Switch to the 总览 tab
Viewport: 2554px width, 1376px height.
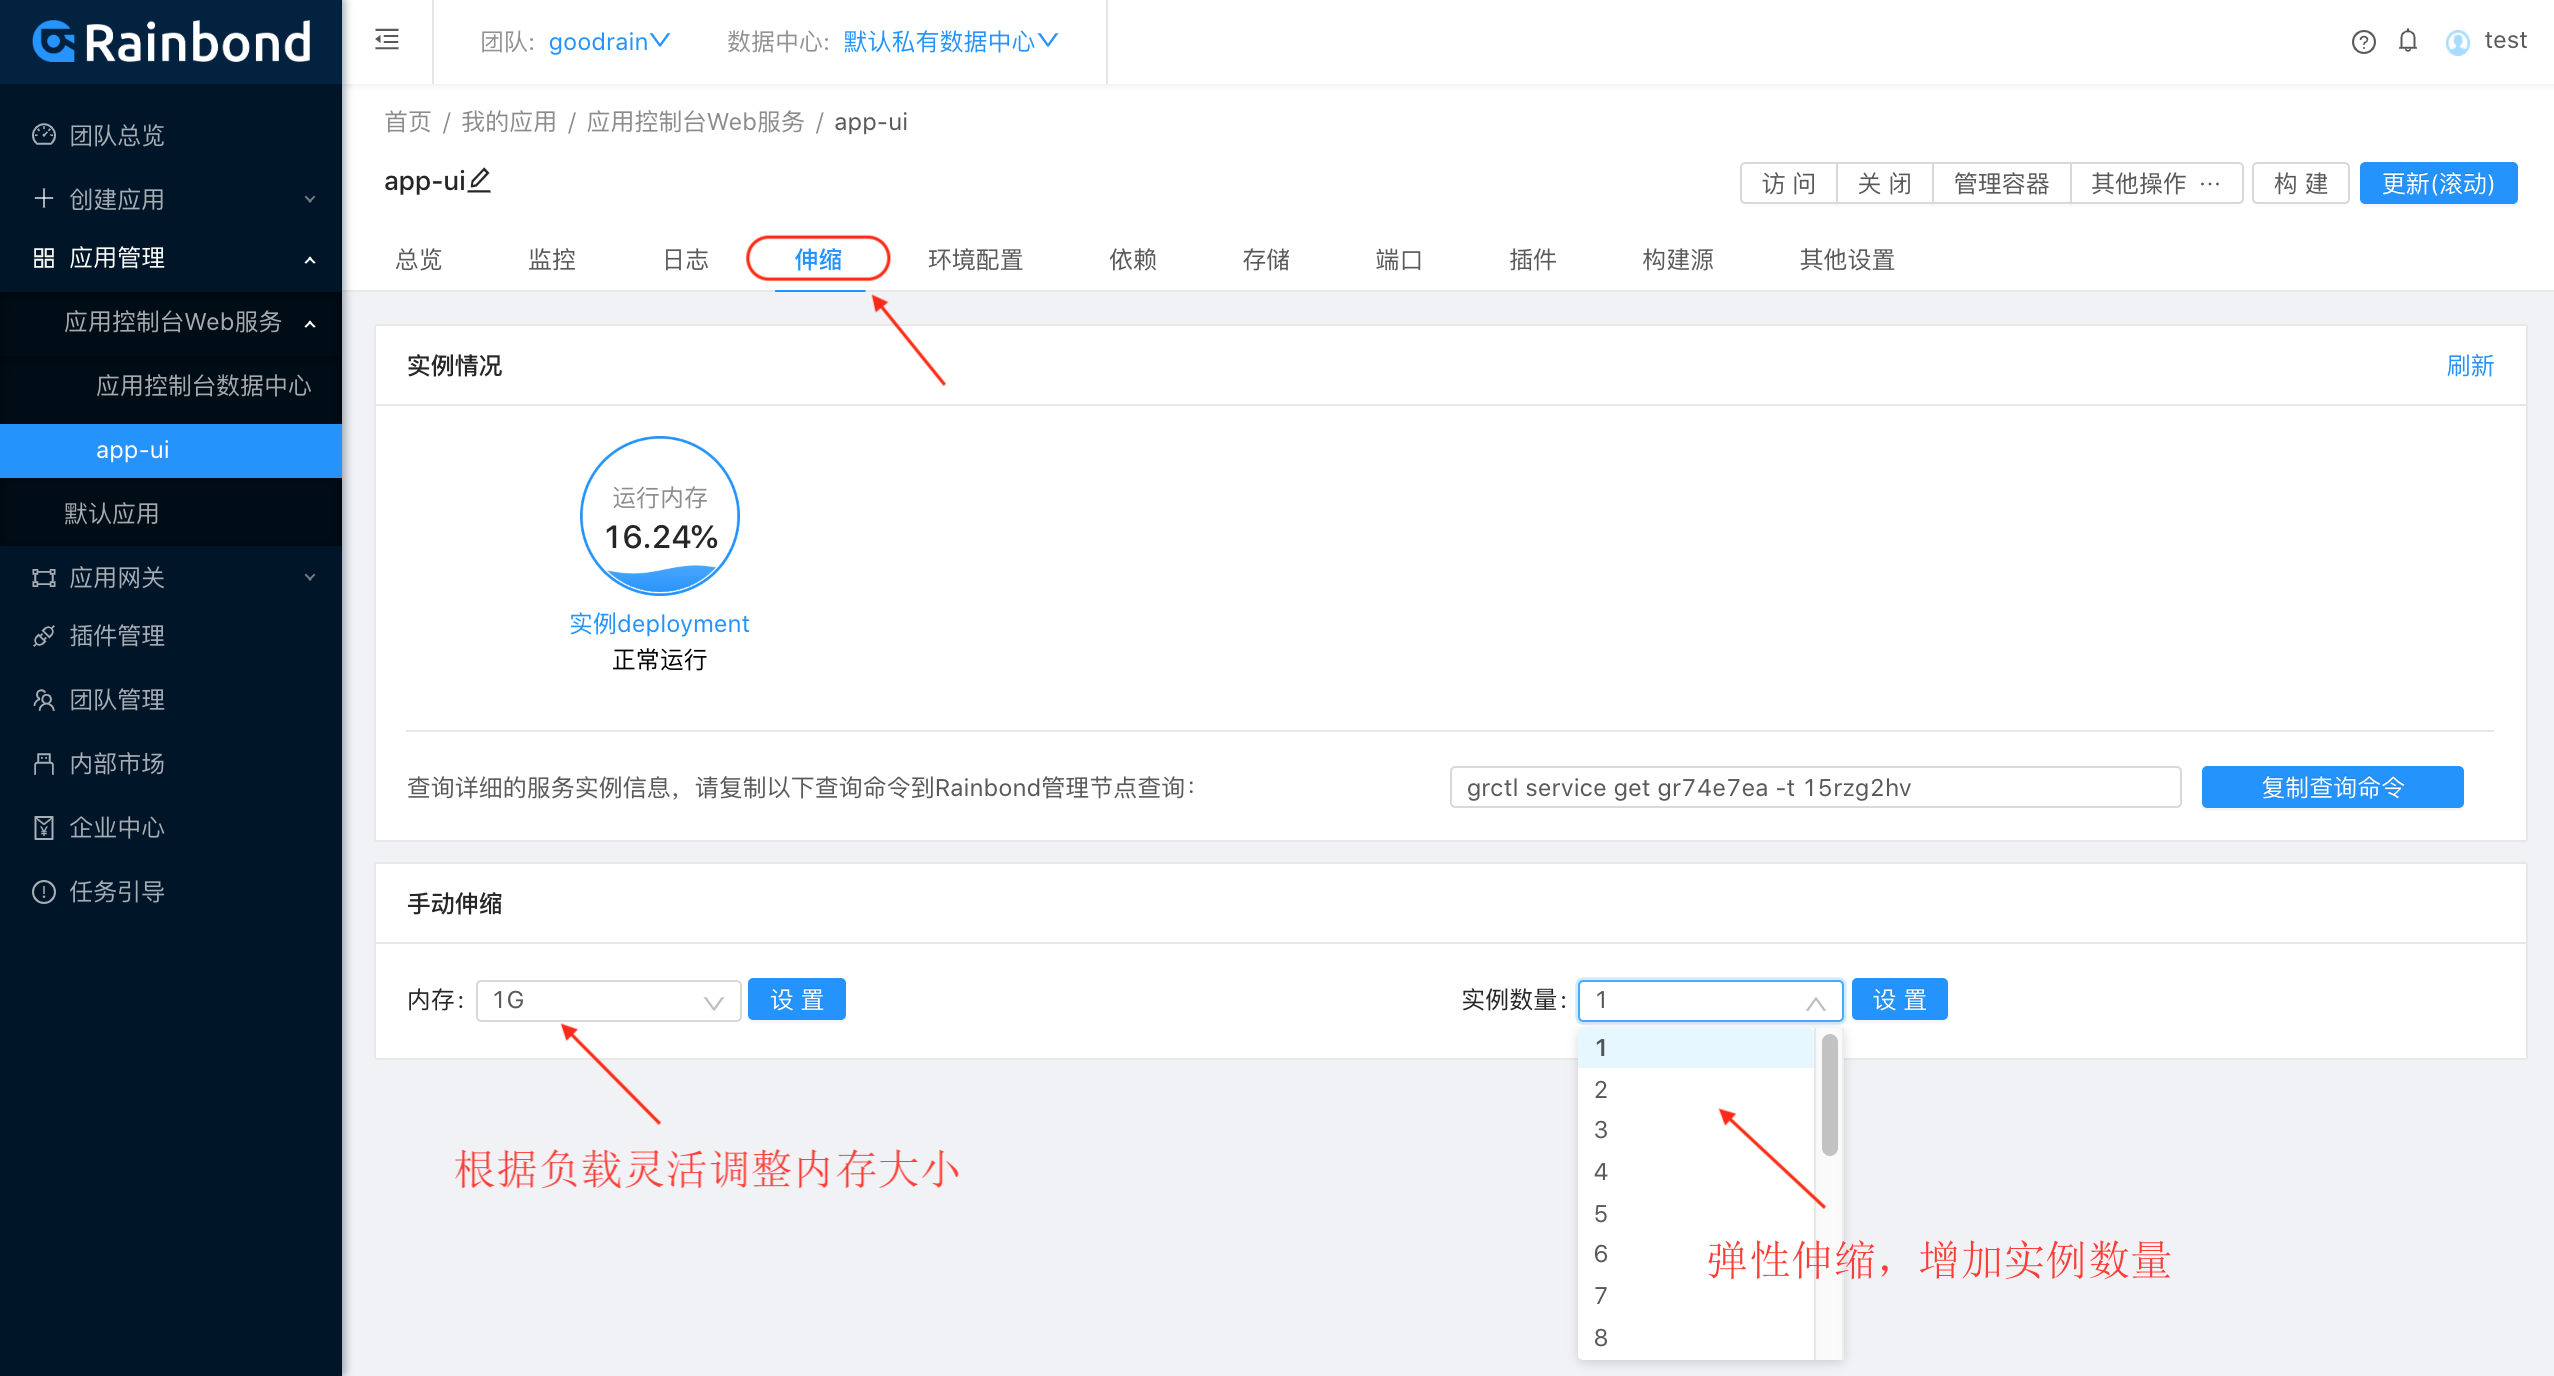[x=419, y=260]
